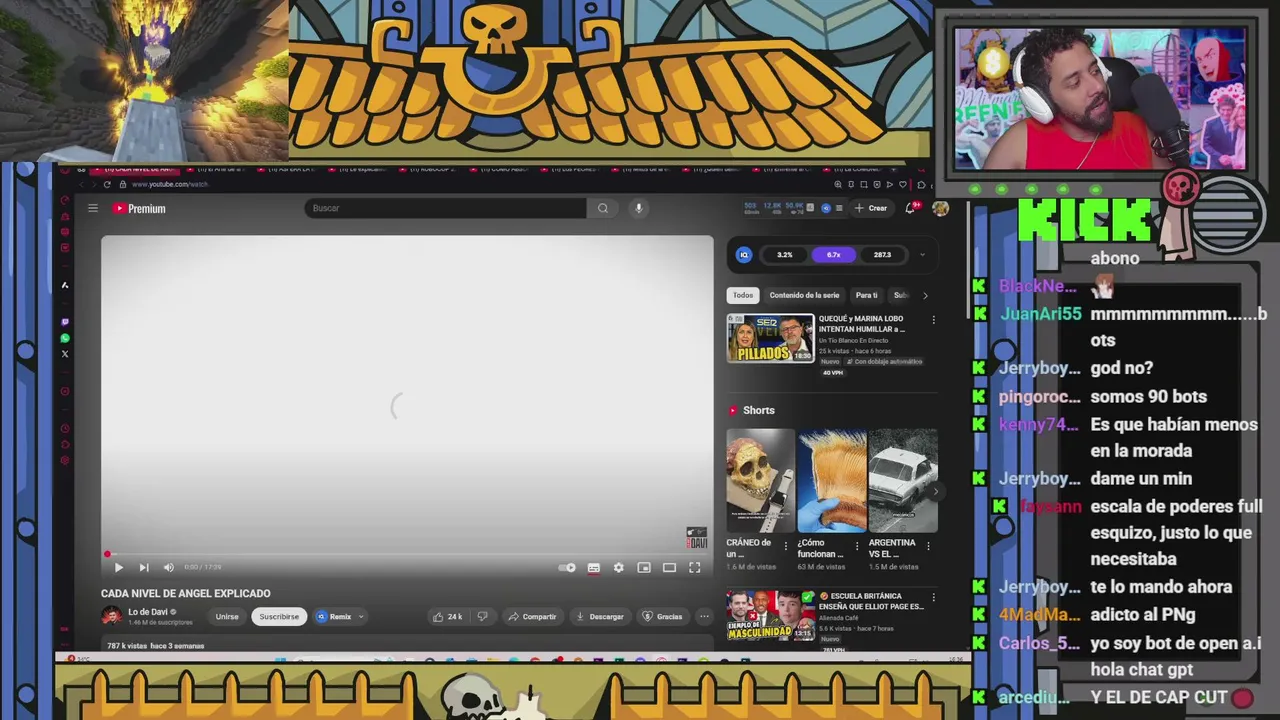The height and width of the screenshot is (720, 1280).
Task: Open the X icon in browser sidebar
Action: [65, 354]
